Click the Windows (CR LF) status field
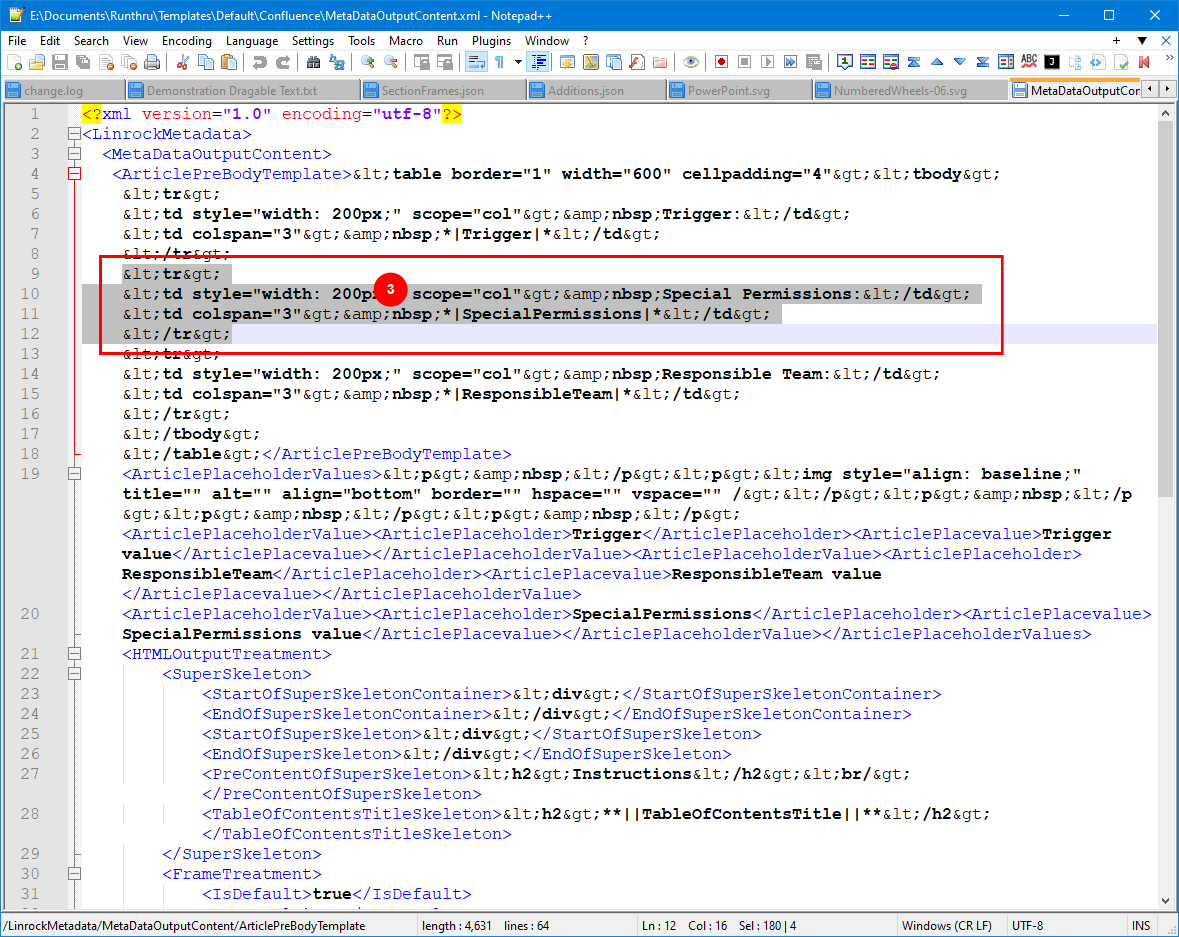 click(x=946, y=926)
